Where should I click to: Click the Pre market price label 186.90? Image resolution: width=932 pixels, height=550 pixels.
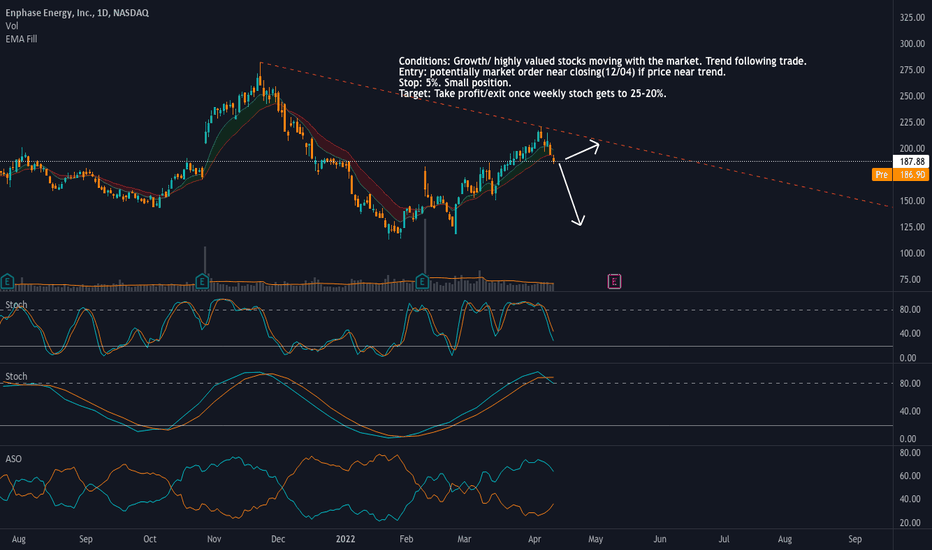(900, 174)
